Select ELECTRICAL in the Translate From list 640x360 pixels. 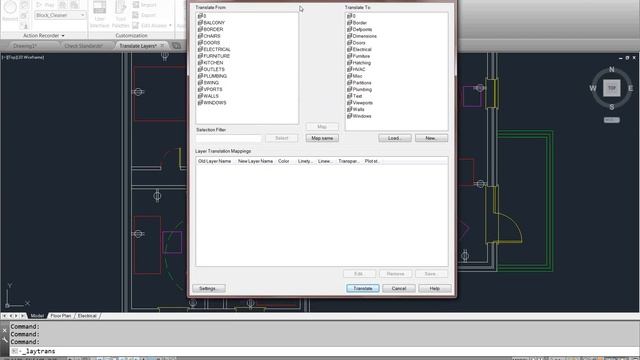point(214,49)
